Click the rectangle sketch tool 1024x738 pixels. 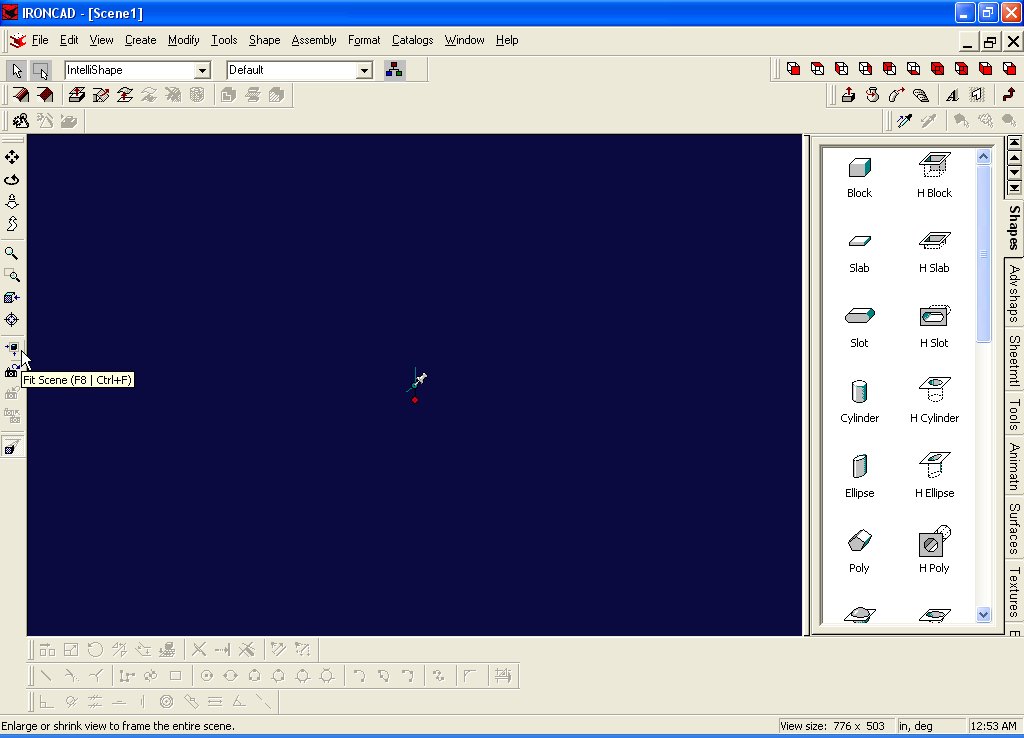(175, 675)
